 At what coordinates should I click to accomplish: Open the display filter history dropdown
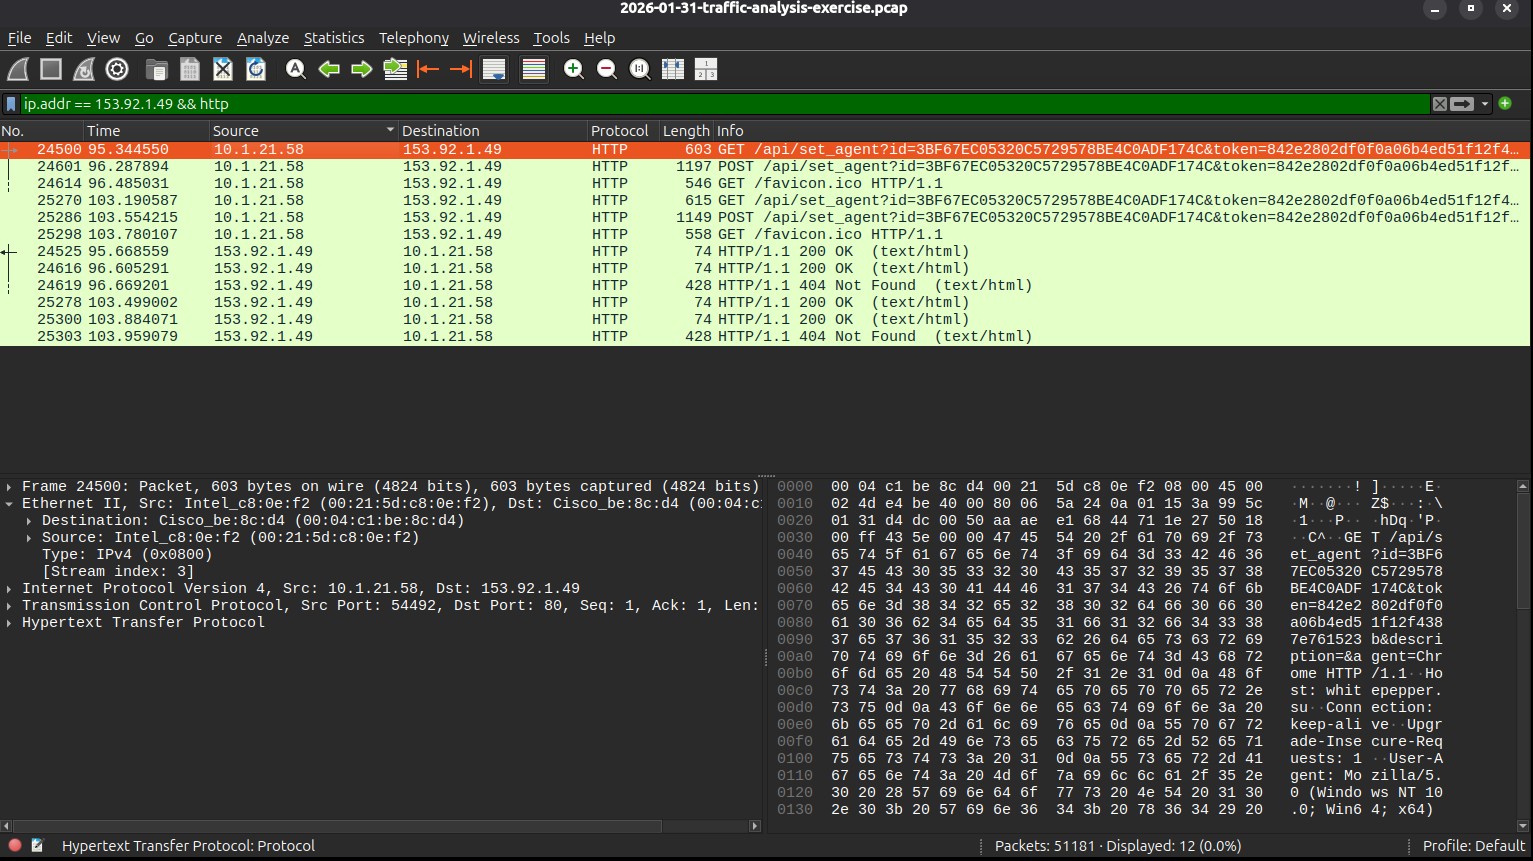tap(1485, 104)
